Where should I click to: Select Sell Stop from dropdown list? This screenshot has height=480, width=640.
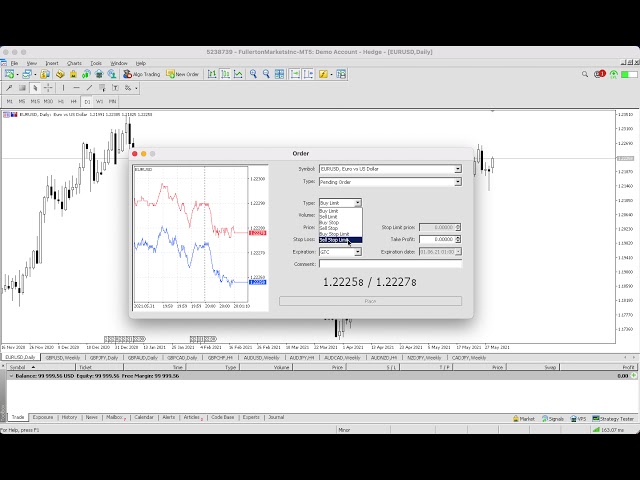pyautogui.click(x=340, y=228)
